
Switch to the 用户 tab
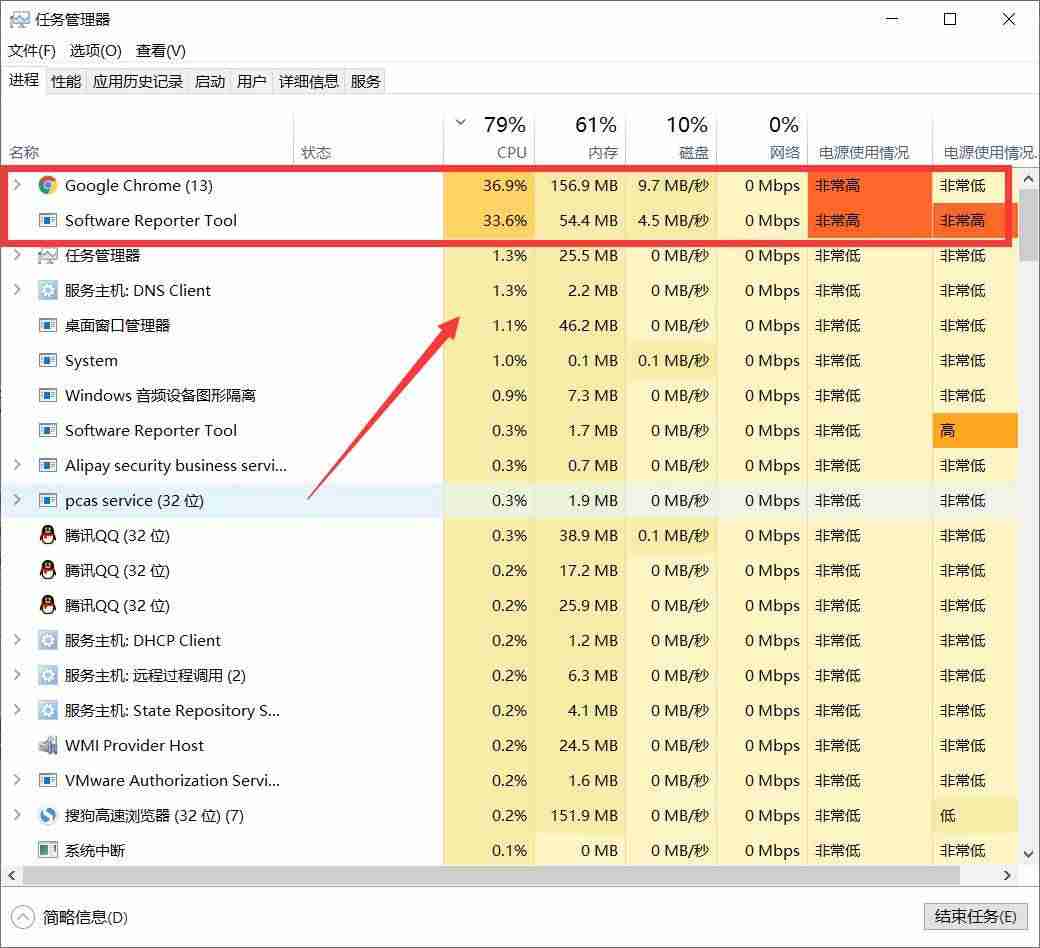point(251,82)
